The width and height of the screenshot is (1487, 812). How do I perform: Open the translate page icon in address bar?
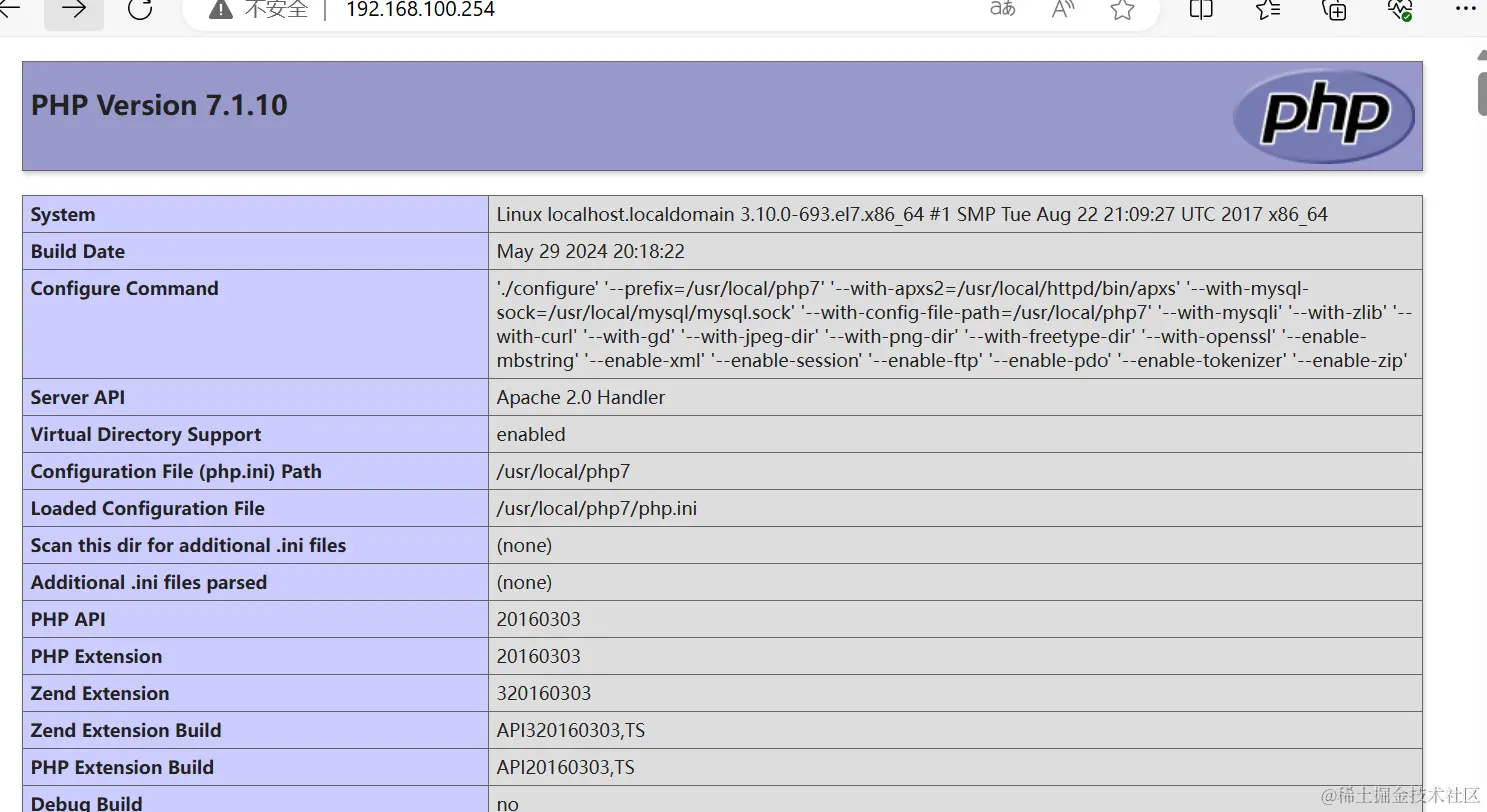(1002, 9)
